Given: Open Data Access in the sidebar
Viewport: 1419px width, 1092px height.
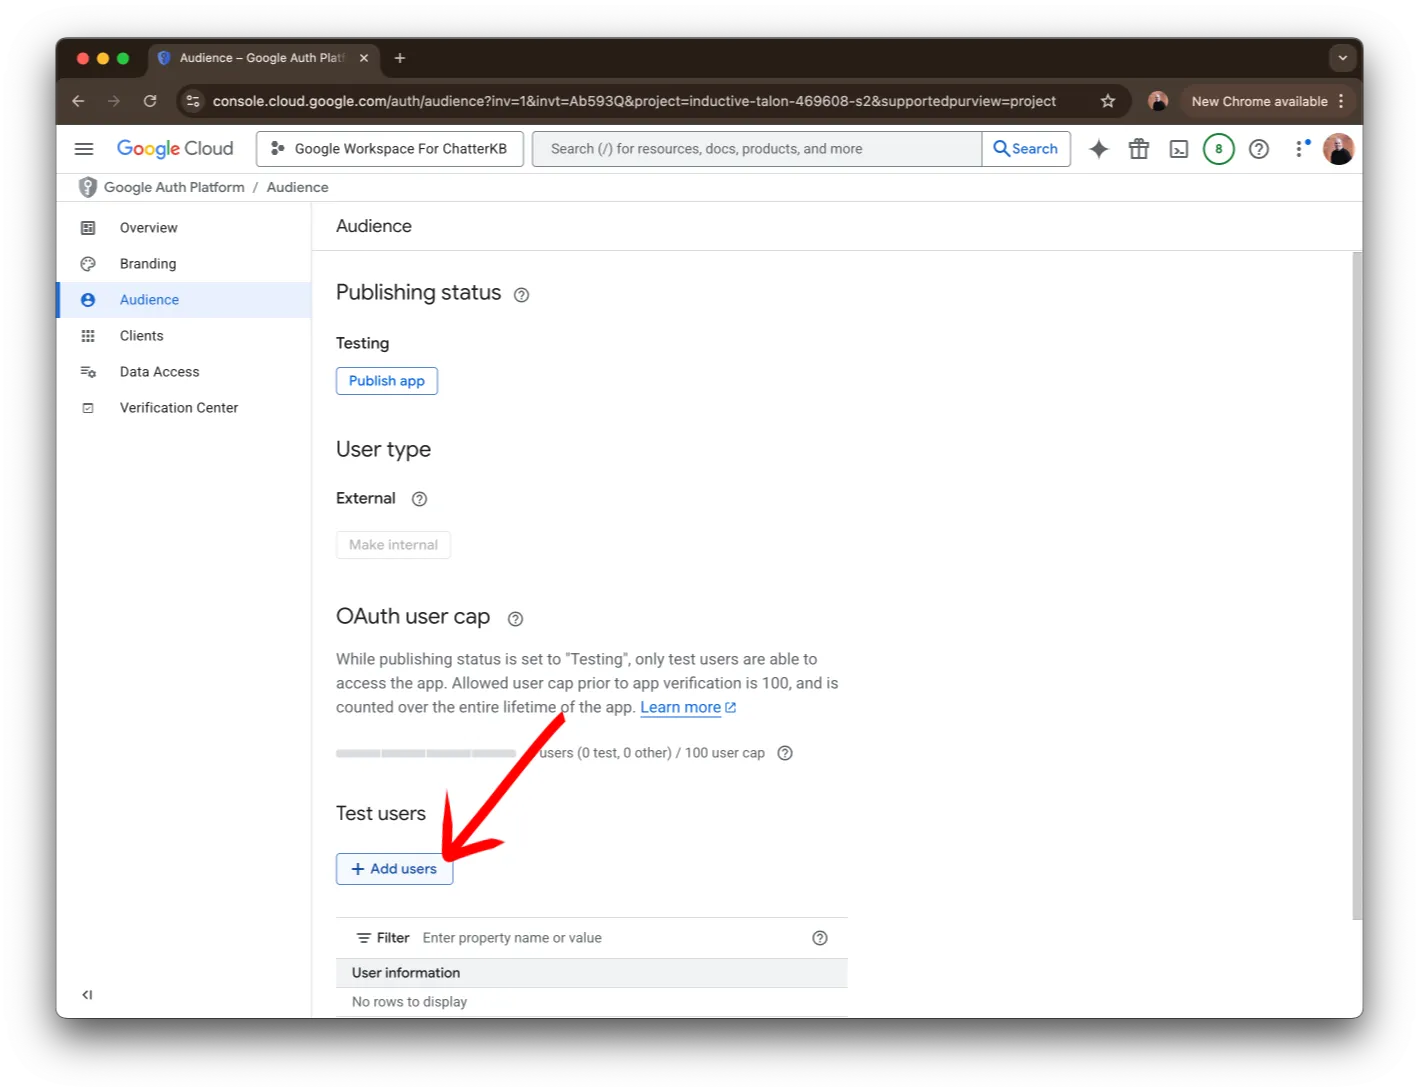Looking at the screenshot, I should coord(184,372).
